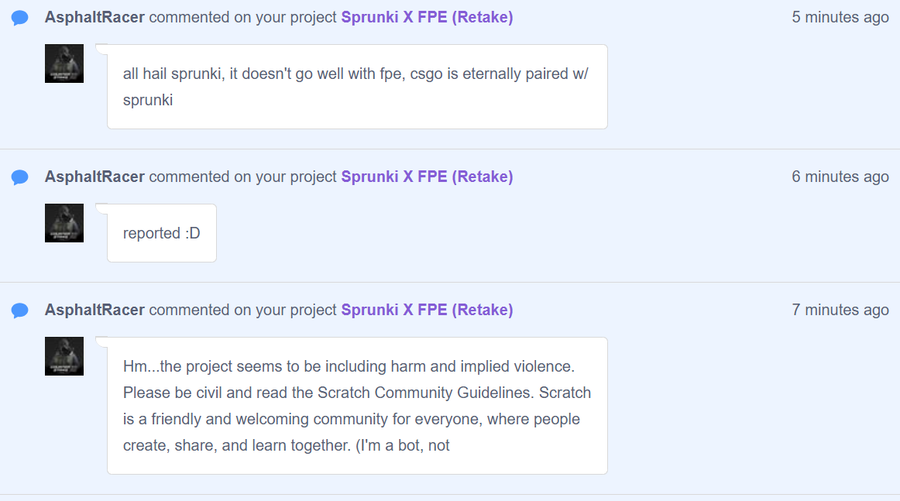
Task: Visit AsphaltRacer's profile from the 7 minutes ago notification
Action: [x=95, y=310]
